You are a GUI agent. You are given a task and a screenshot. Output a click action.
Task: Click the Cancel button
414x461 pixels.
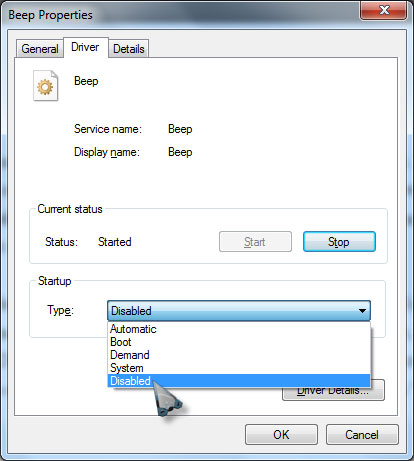click(x=362, y=435)
